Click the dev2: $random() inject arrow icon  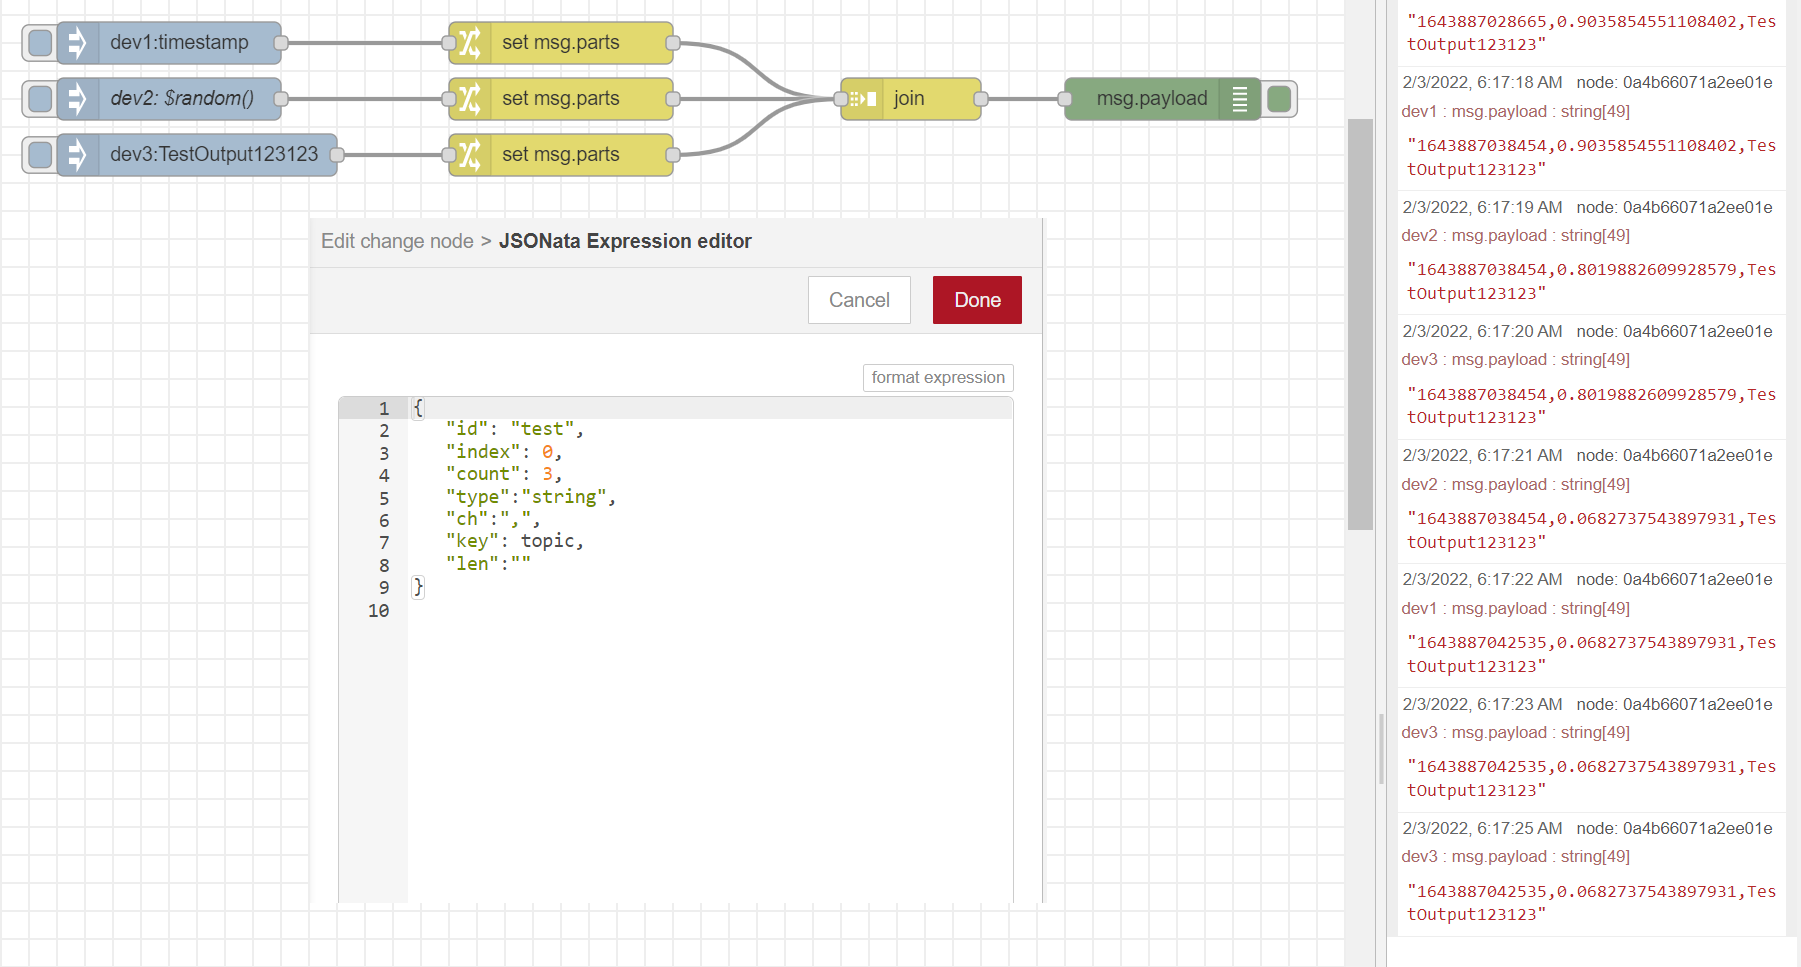coord(78,99)
